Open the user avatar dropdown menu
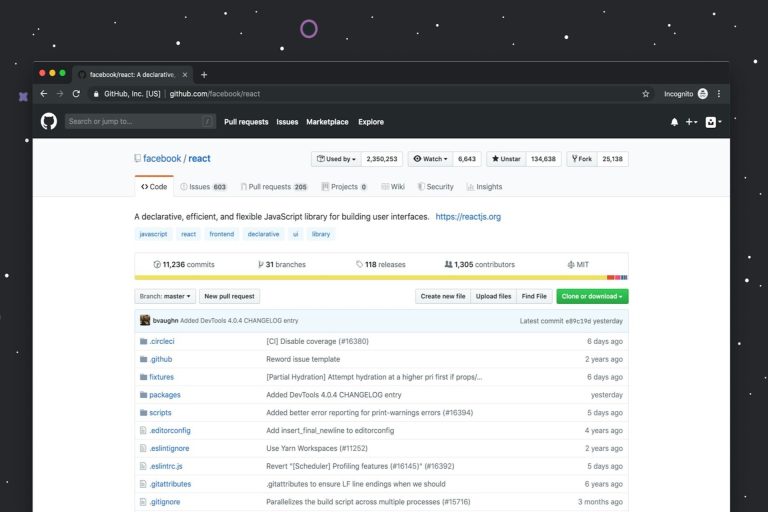Viewport: 768px width, 512px height. [x=713, y=122]
